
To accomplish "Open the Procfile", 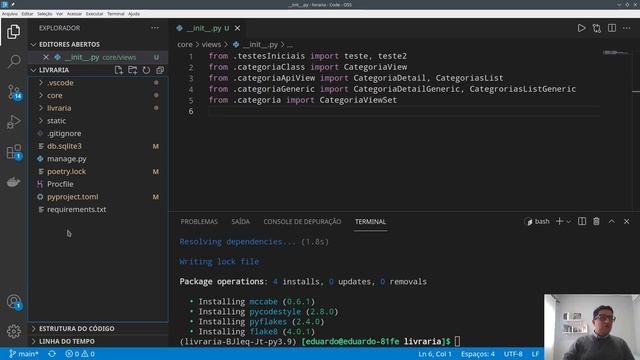I will (x=98, y=184).
